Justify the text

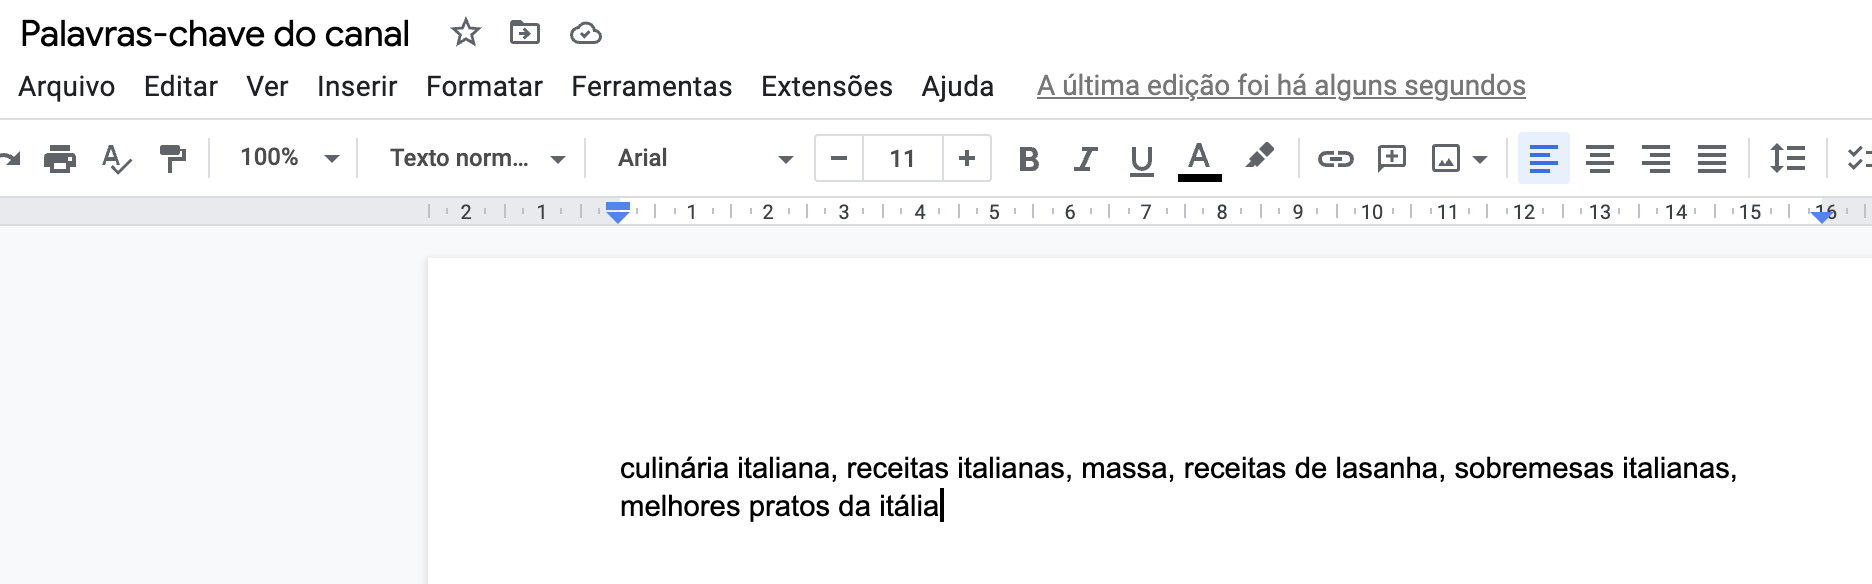pyautogui.click(x=1712, y=158)
